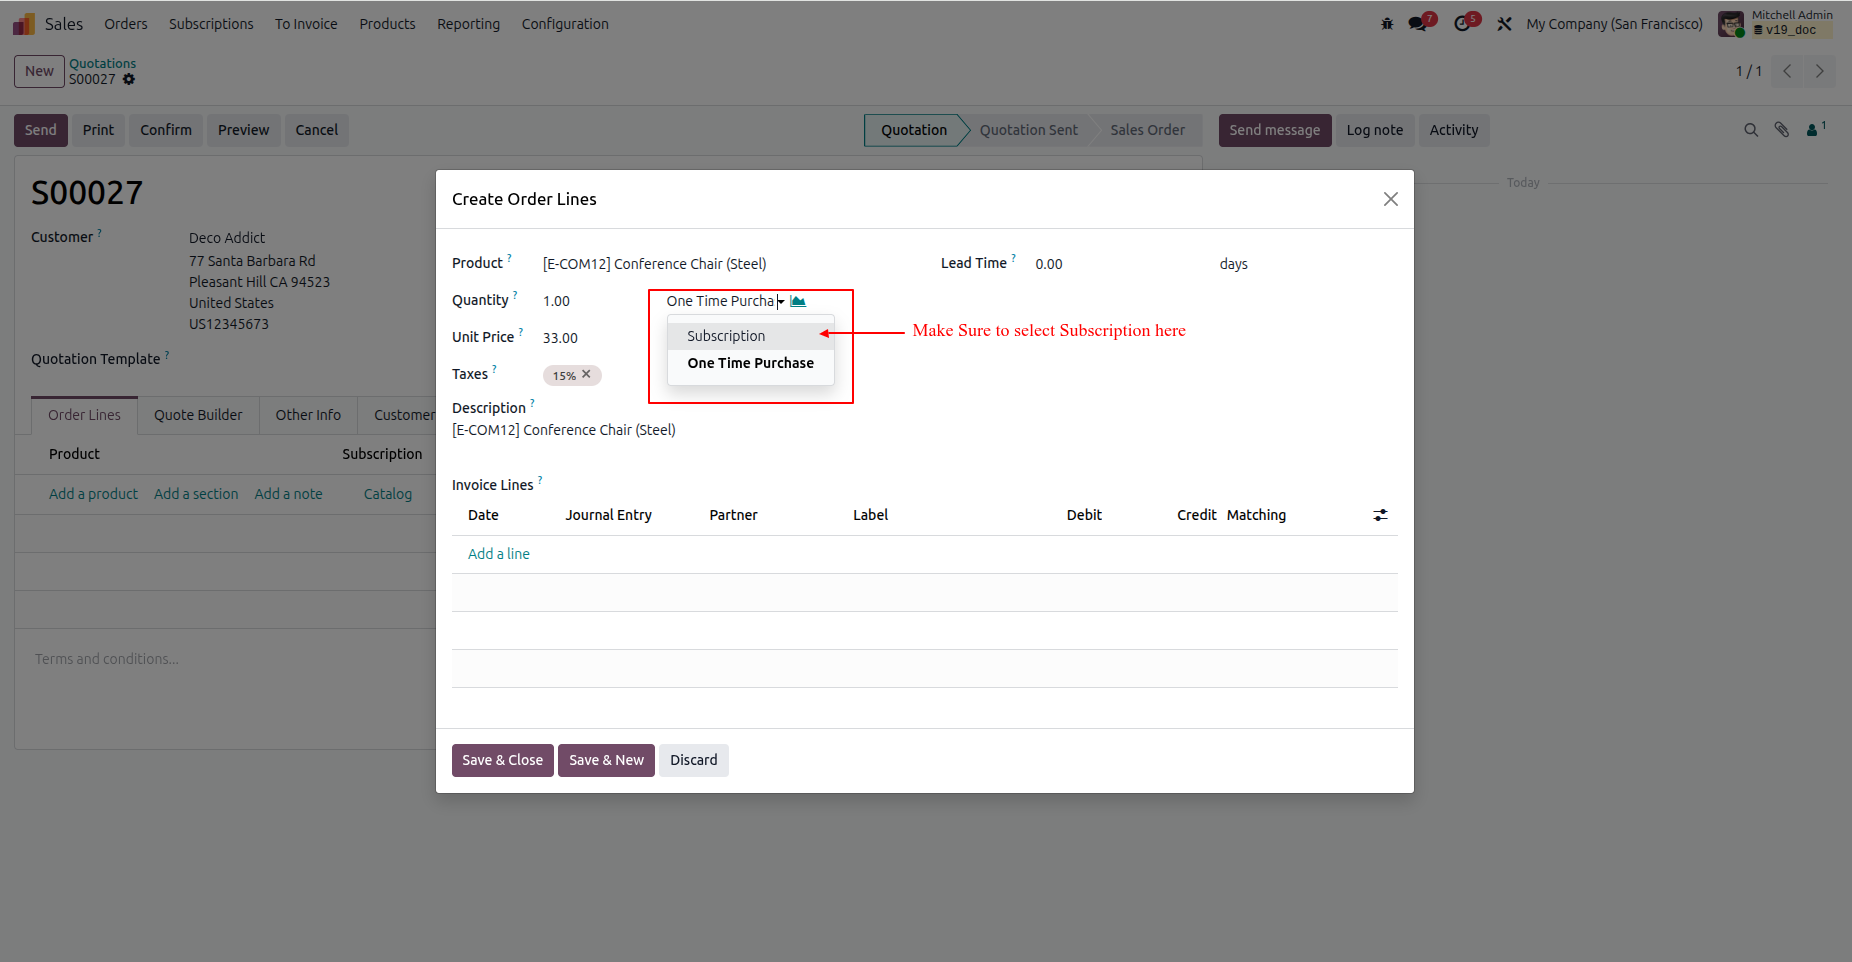Click Add a section link
This screenshot has height=962, width=1852.
coord(196,494)
